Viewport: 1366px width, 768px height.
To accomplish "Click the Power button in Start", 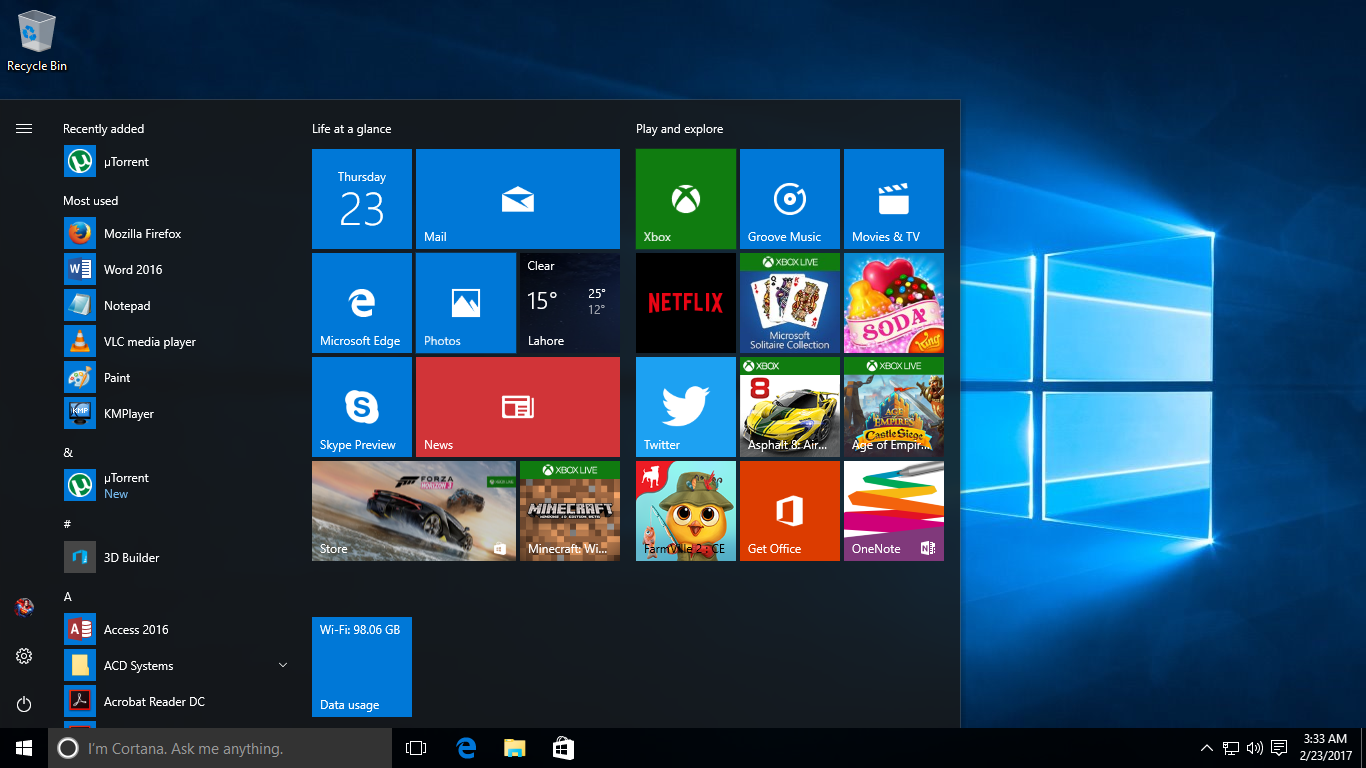I will click(x=24, y=704).
